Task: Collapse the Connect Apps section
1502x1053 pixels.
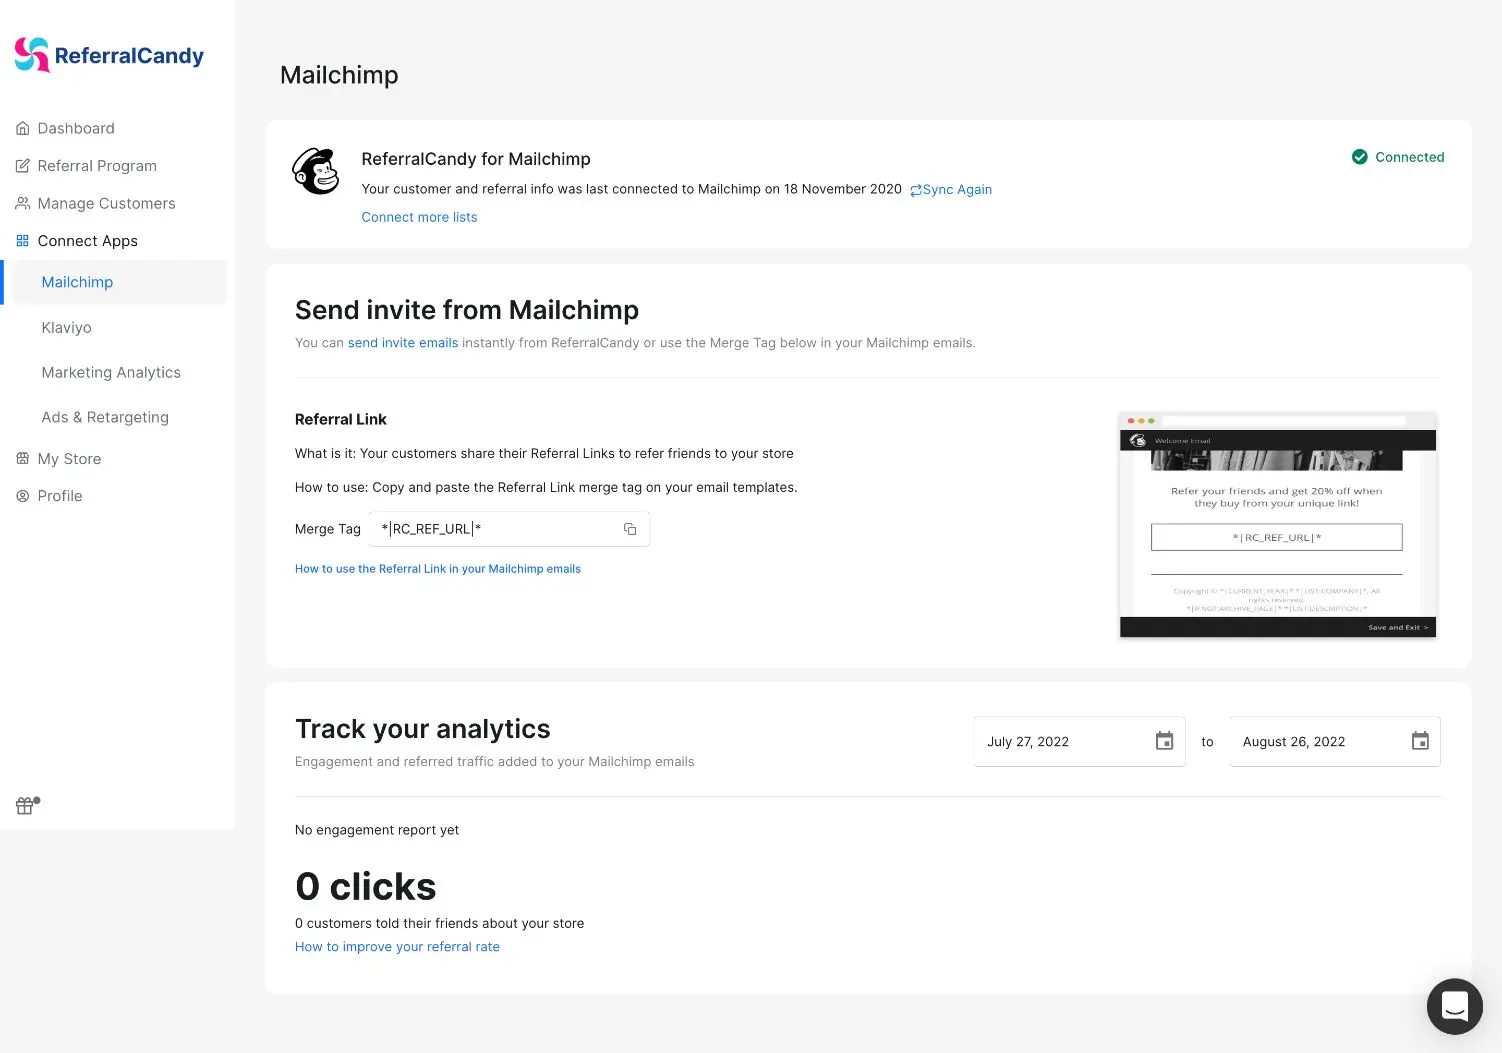Action: click(x=88, y=241)
